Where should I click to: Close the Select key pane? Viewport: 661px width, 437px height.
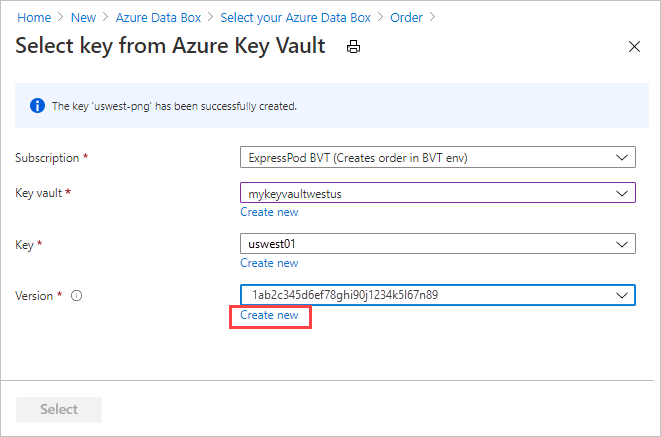(633, 47)
